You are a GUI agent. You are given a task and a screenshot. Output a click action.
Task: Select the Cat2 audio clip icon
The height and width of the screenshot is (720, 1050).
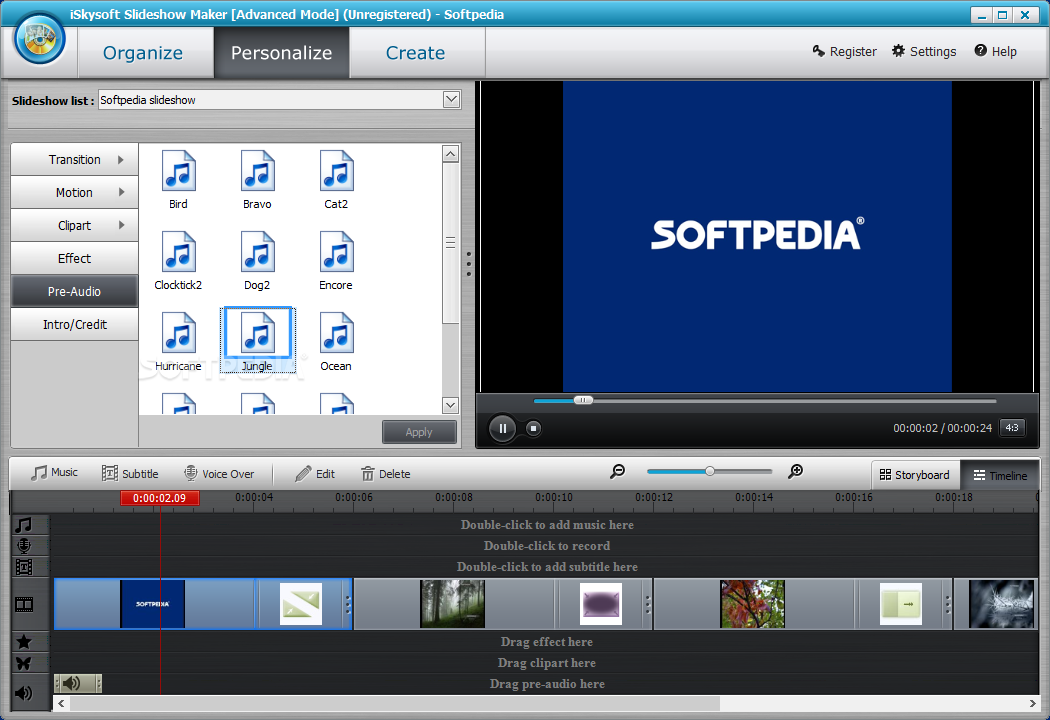coord(336,171)
